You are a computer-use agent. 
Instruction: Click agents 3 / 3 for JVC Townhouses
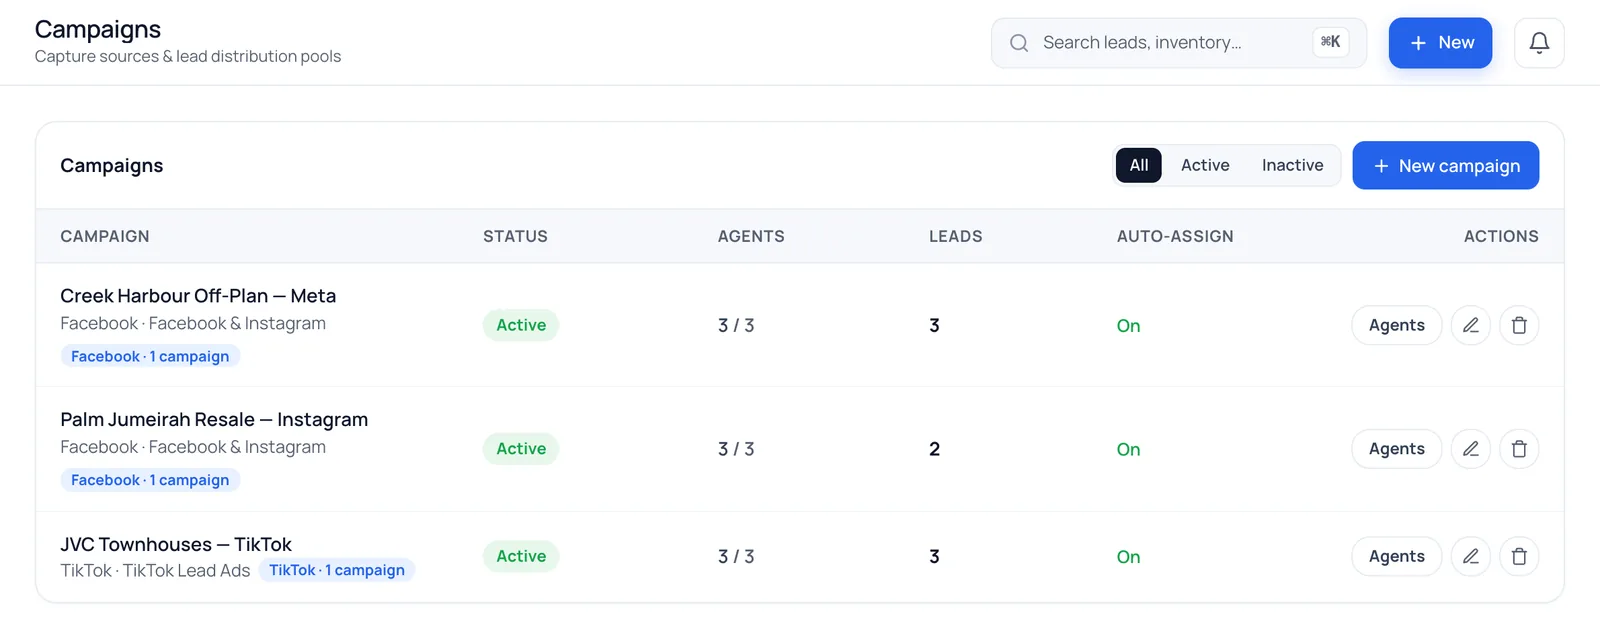click(x=736, y=556)
